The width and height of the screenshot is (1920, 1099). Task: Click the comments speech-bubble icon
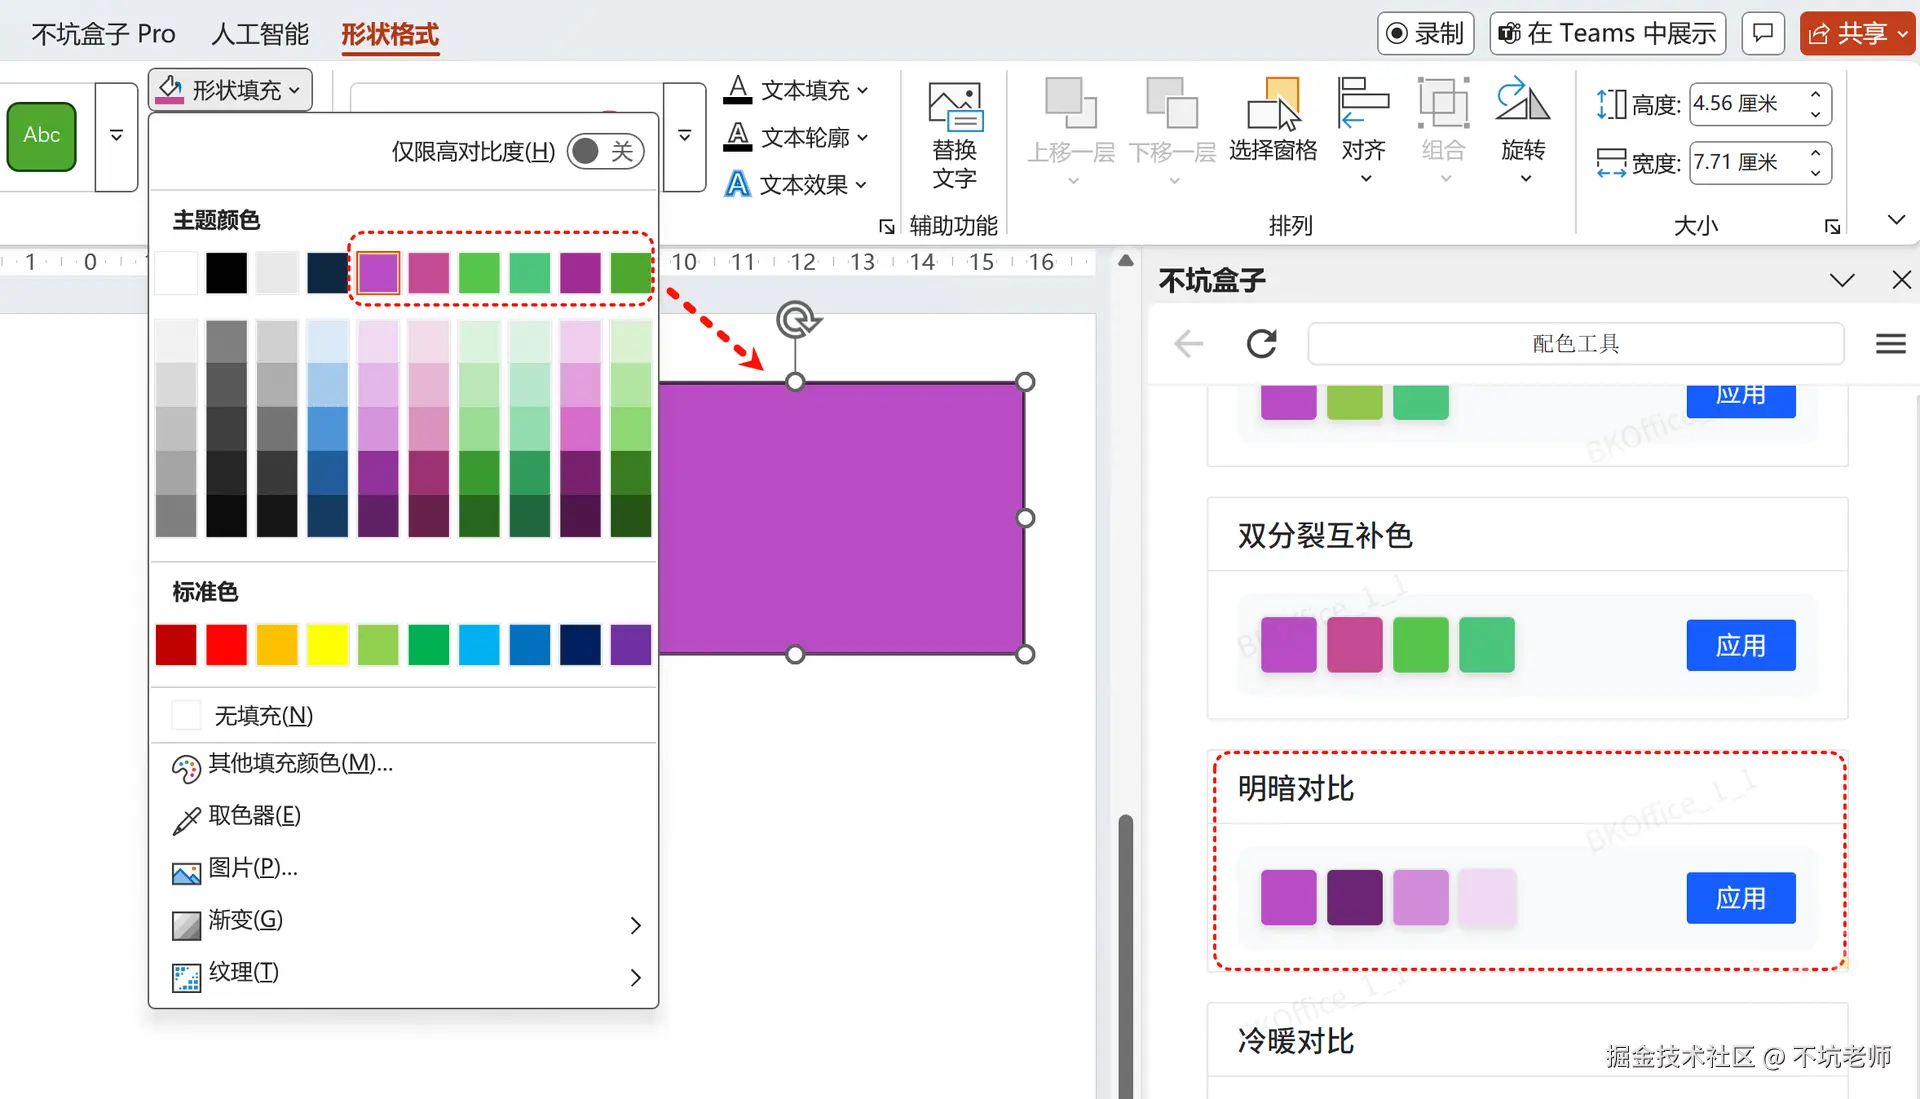1763,33
